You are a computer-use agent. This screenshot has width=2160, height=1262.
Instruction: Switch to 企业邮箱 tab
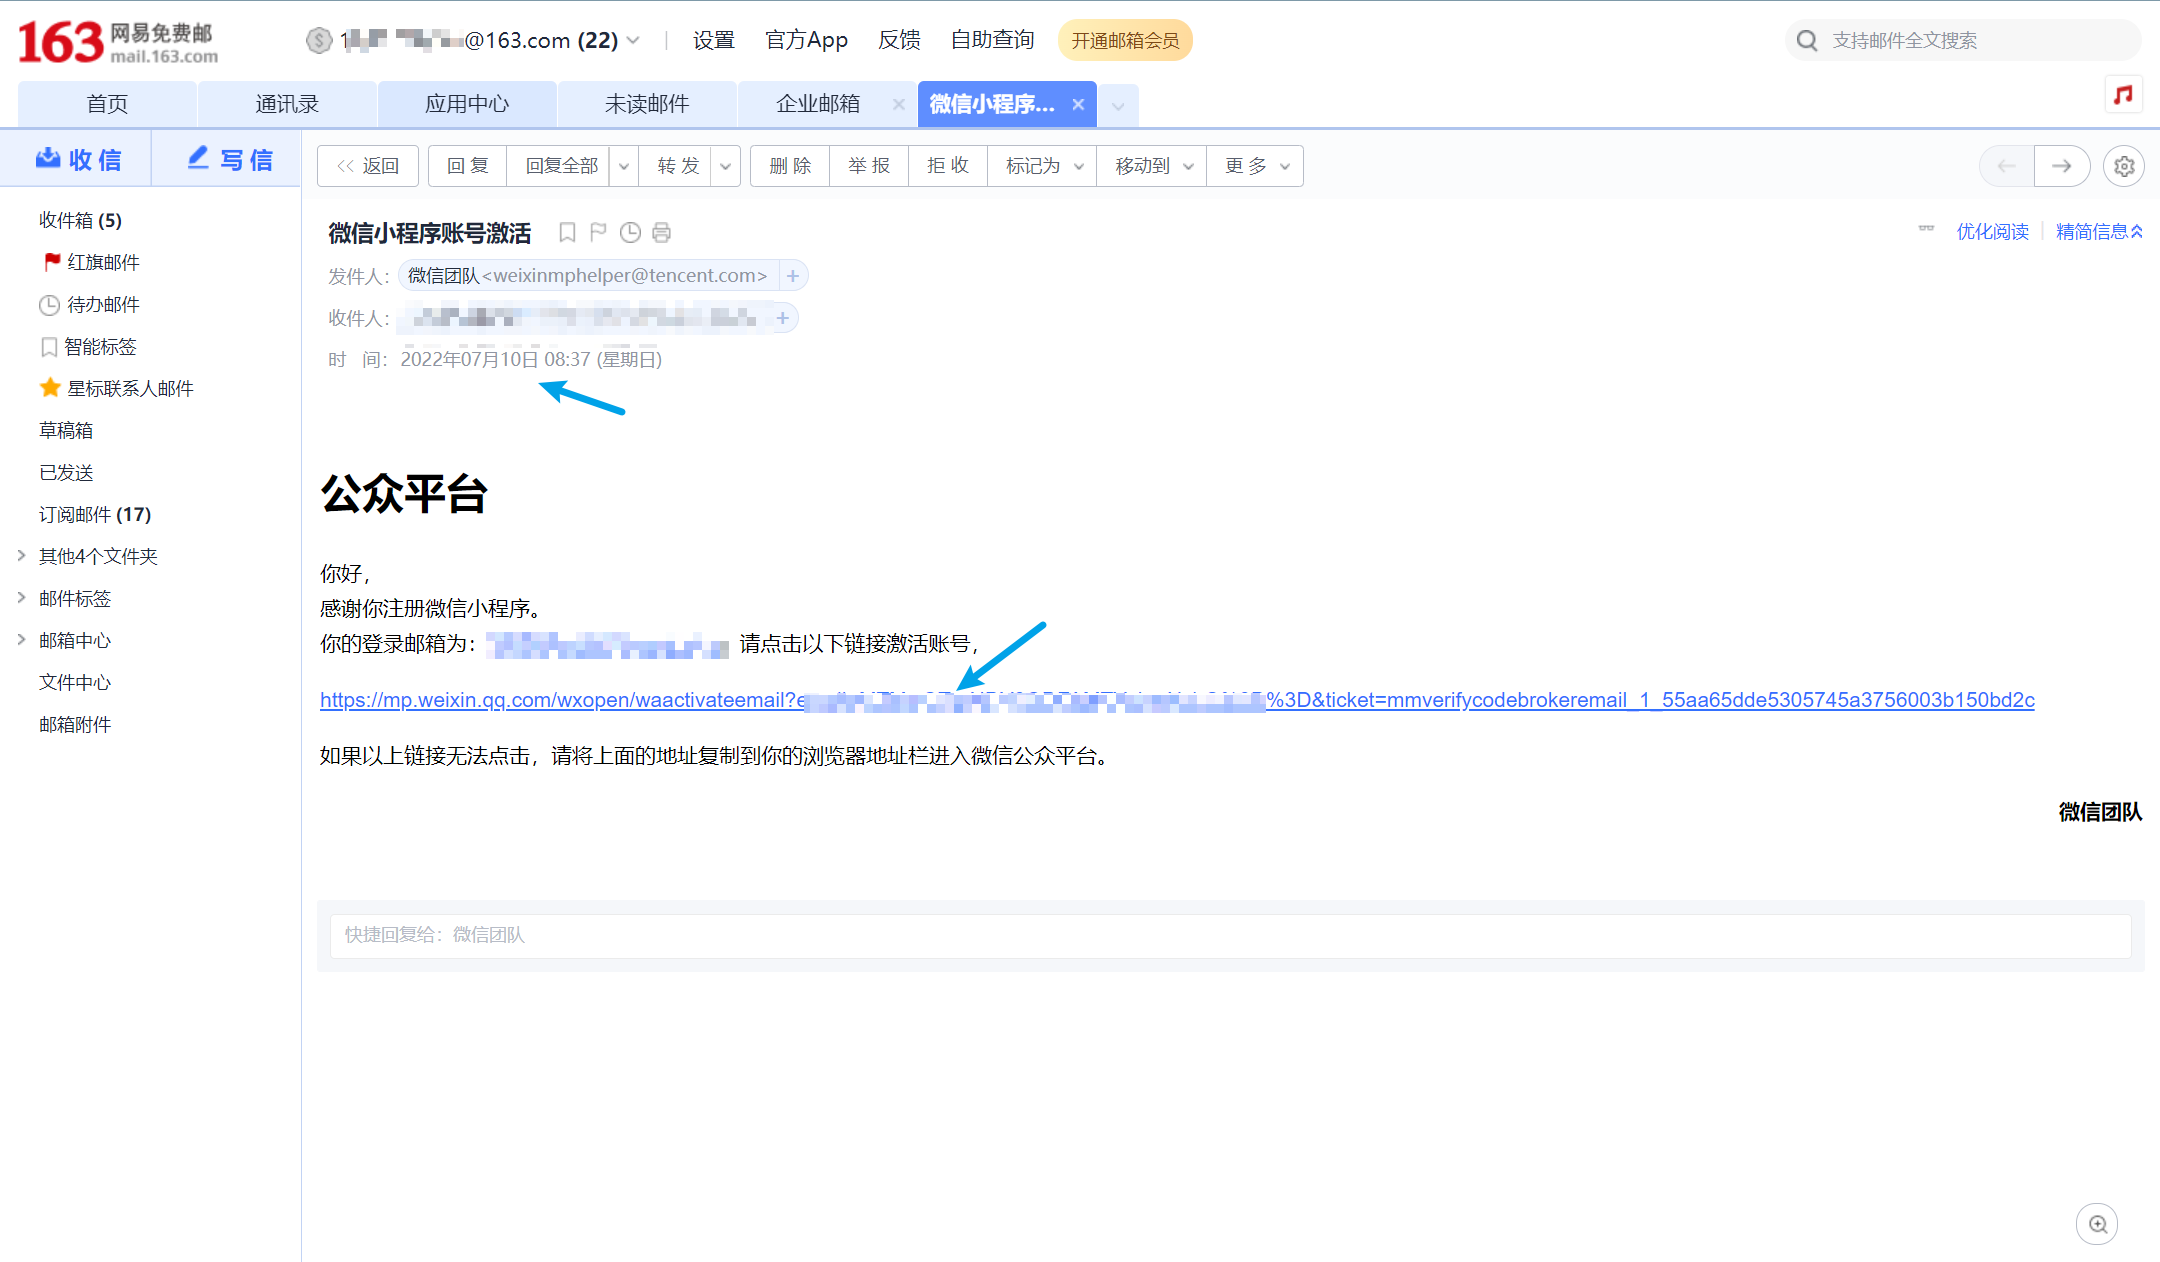(x=817, y=104)
